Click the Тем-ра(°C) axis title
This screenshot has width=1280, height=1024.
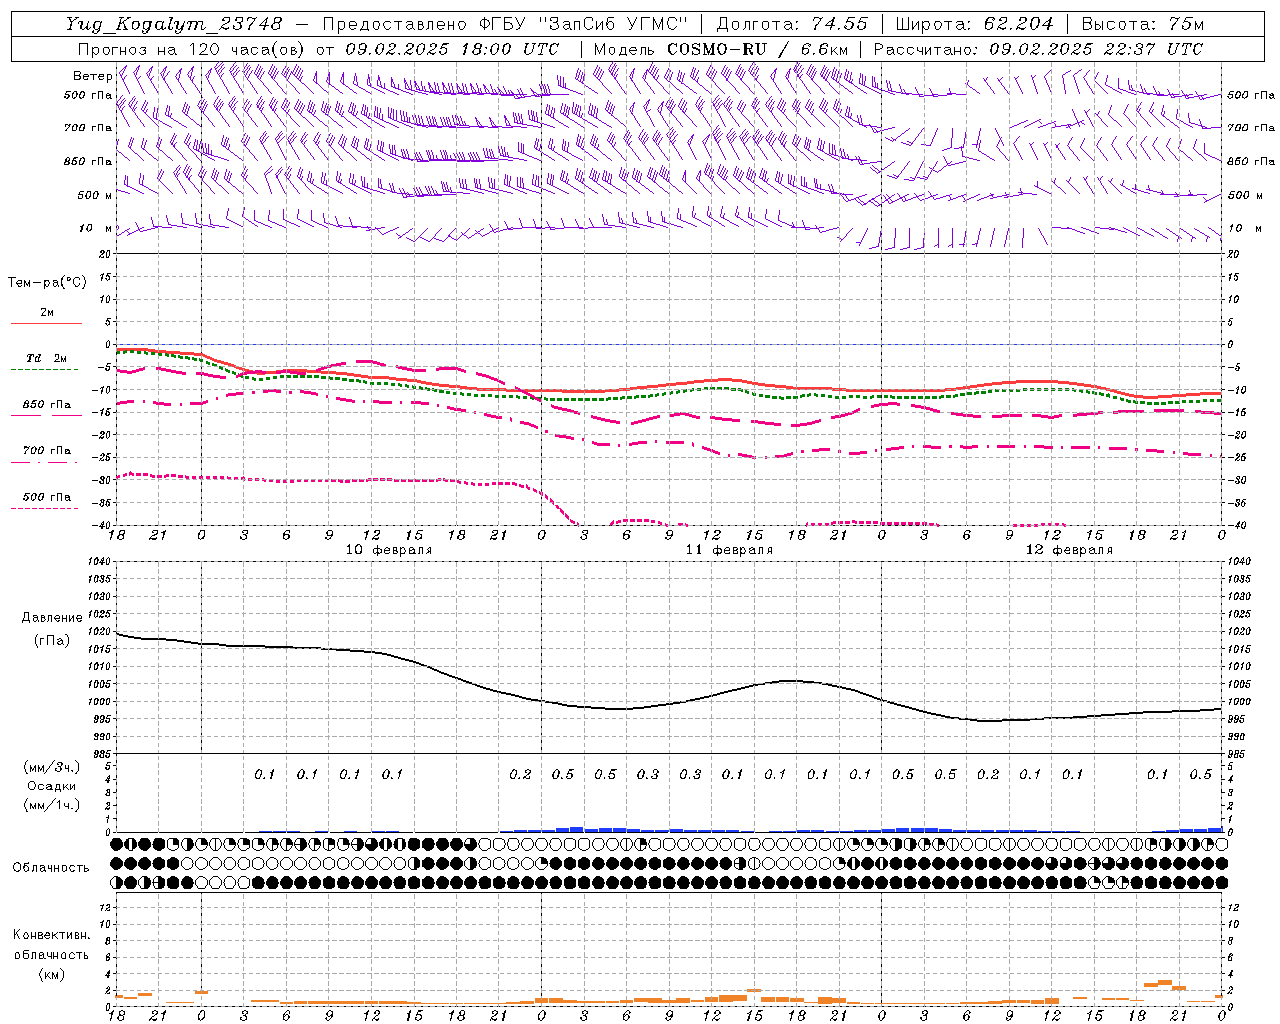click(47, 282)
